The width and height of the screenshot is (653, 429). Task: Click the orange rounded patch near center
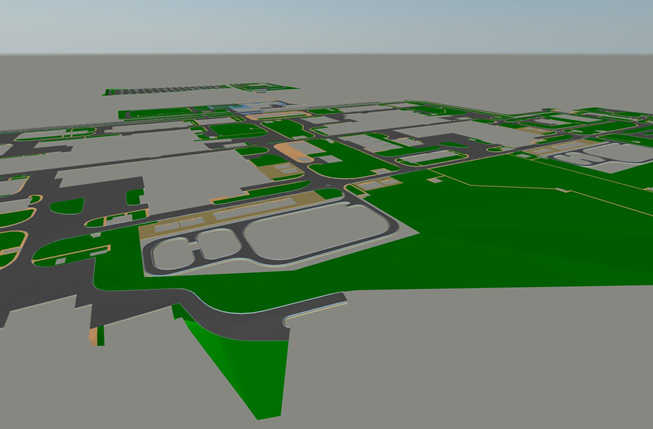[294, 152]
